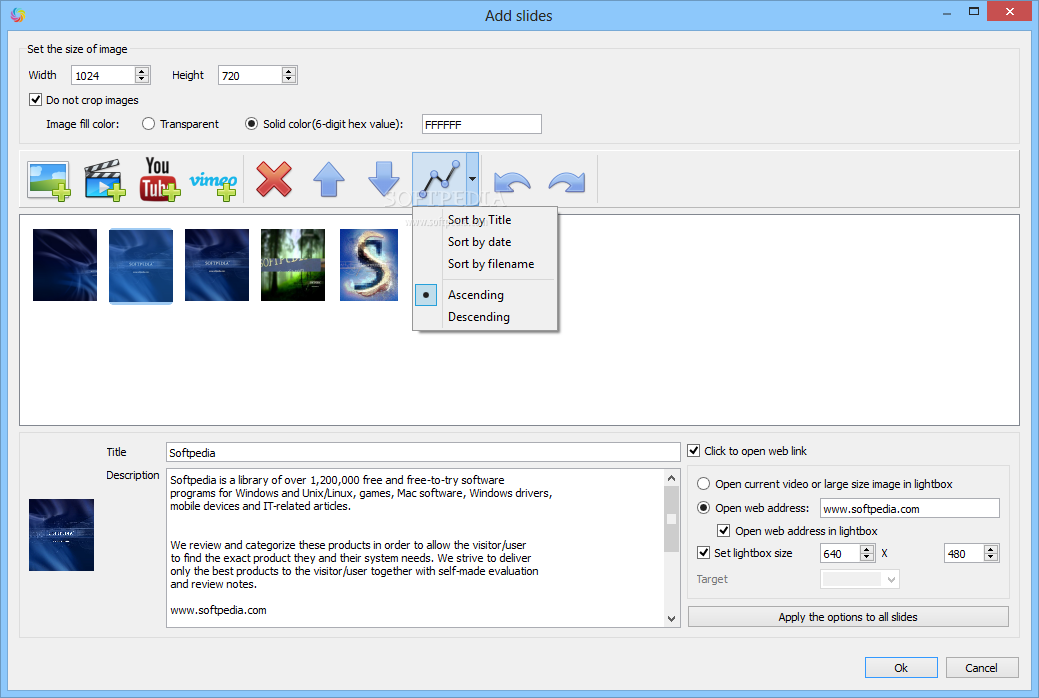1039x698 pixels.
Task: Decrease Width value with down arrow
Action: [x=142, y=79]
